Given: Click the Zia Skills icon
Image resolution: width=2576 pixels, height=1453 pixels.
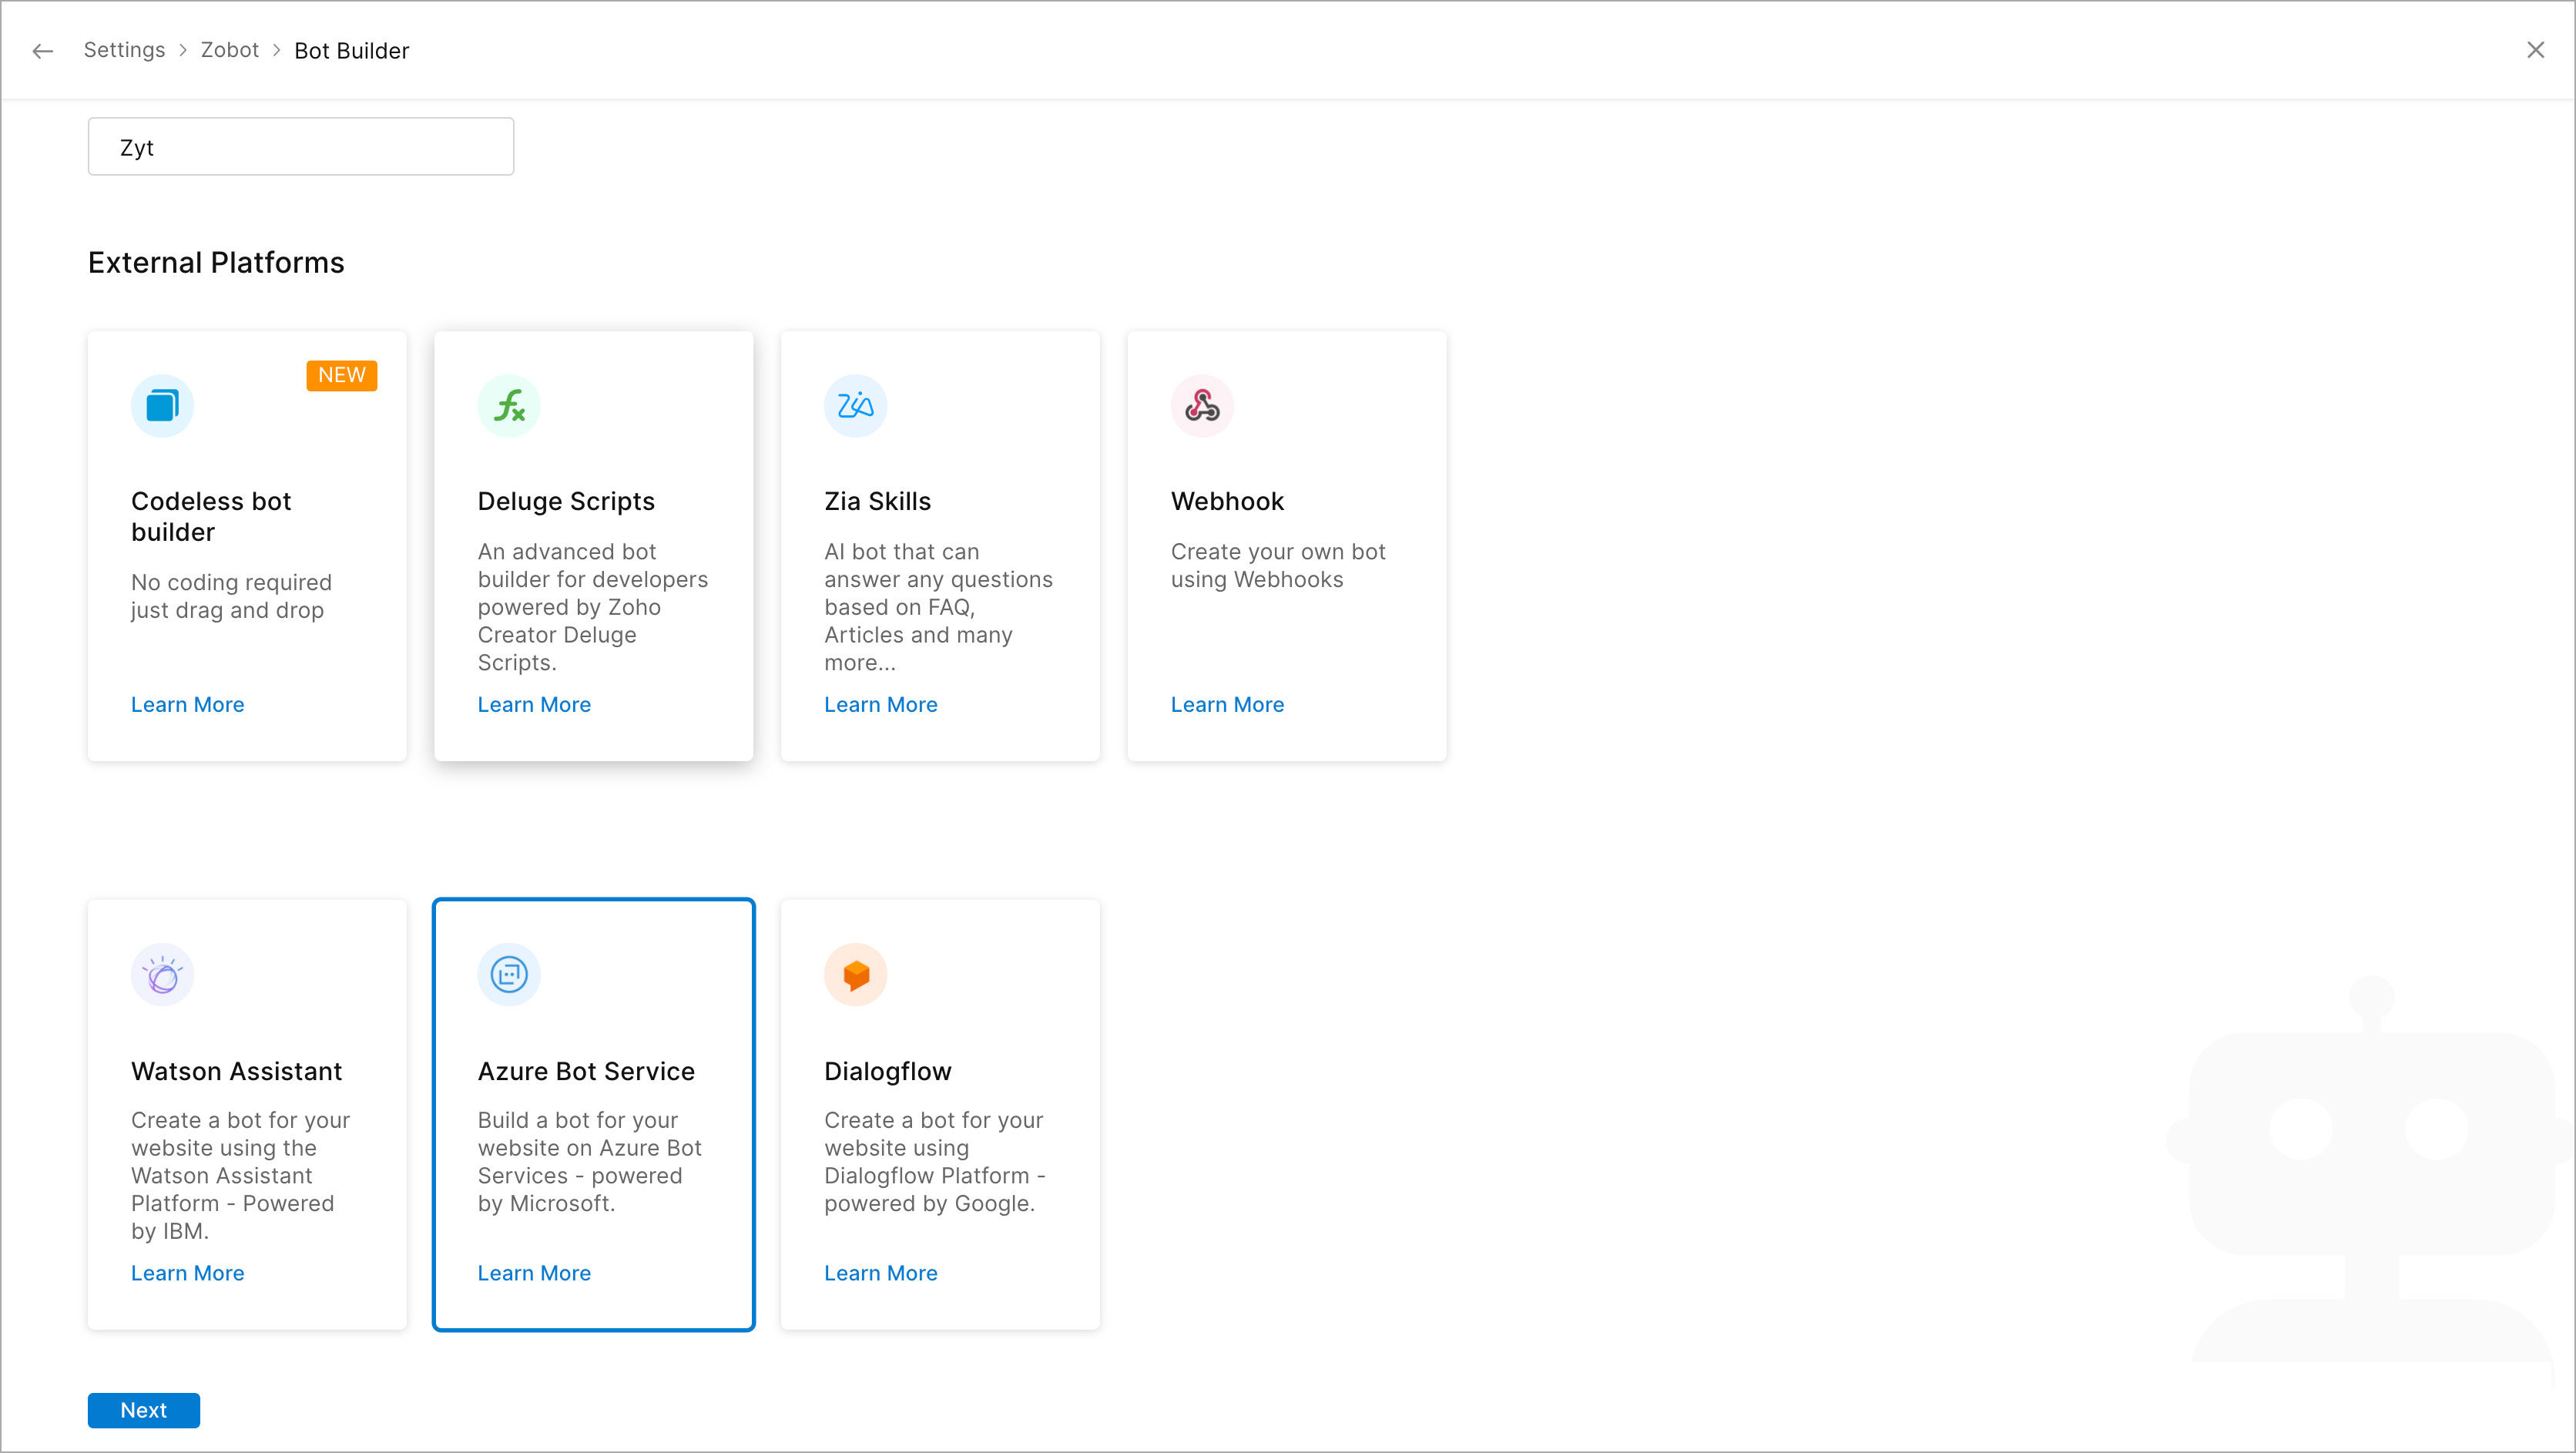Looking at the screenshot, I should point(855,406).
